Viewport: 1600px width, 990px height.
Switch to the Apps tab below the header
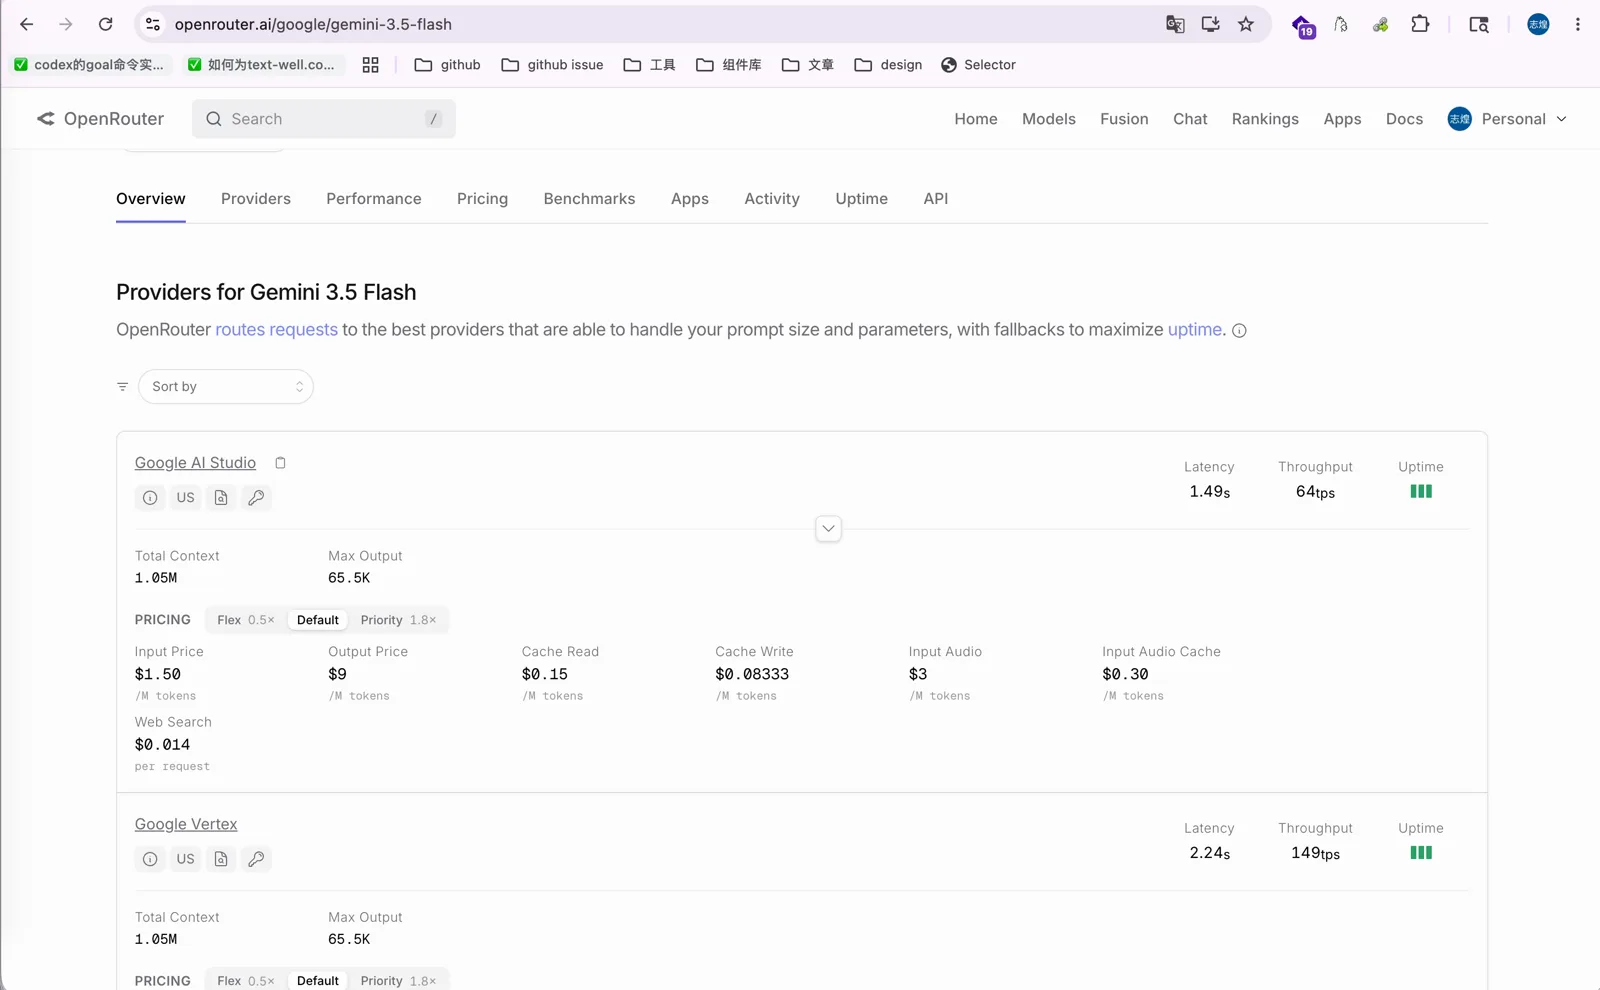[690, 199]
